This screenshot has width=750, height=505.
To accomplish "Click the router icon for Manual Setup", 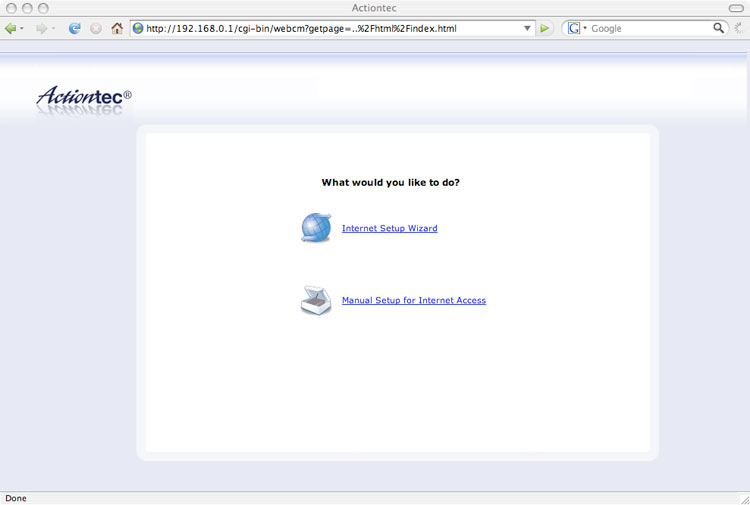I will [x=316, y=300].
